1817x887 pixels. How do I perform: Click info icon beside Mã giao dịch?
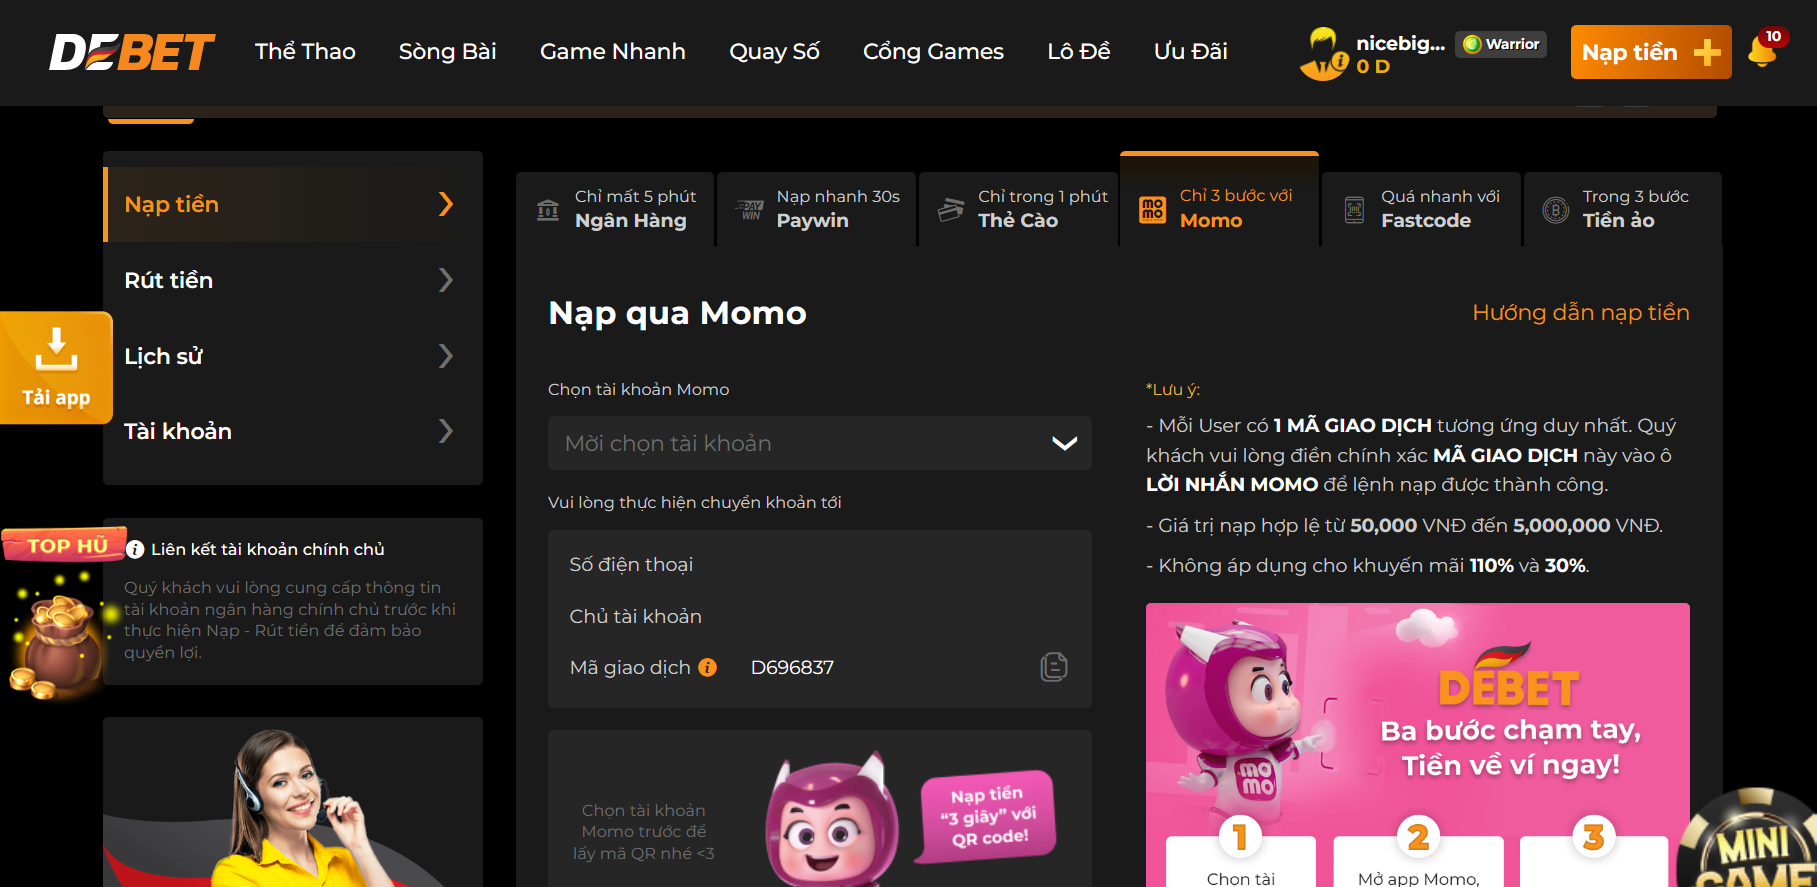click(x=707, y=667)
